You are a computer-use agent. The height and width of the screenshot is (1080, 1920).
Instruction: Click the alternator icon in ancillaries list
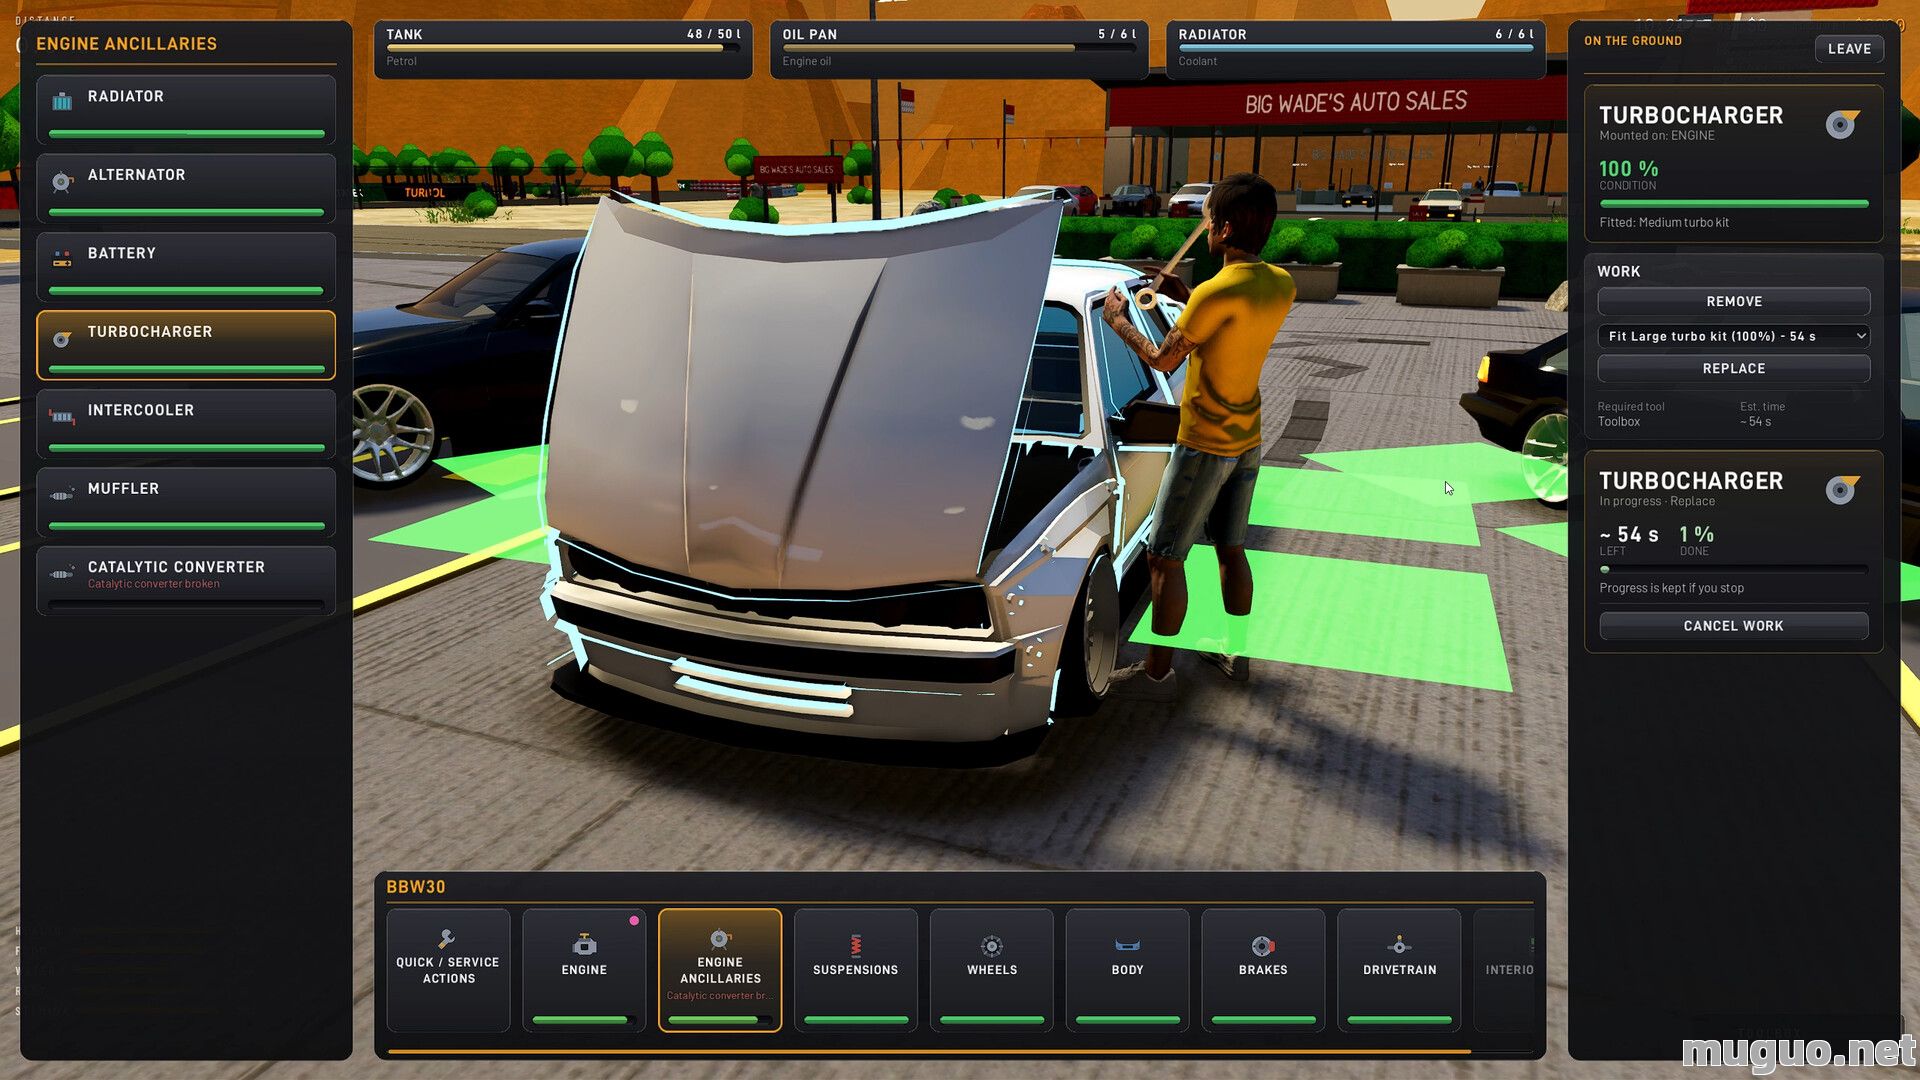tap(62, 181)
